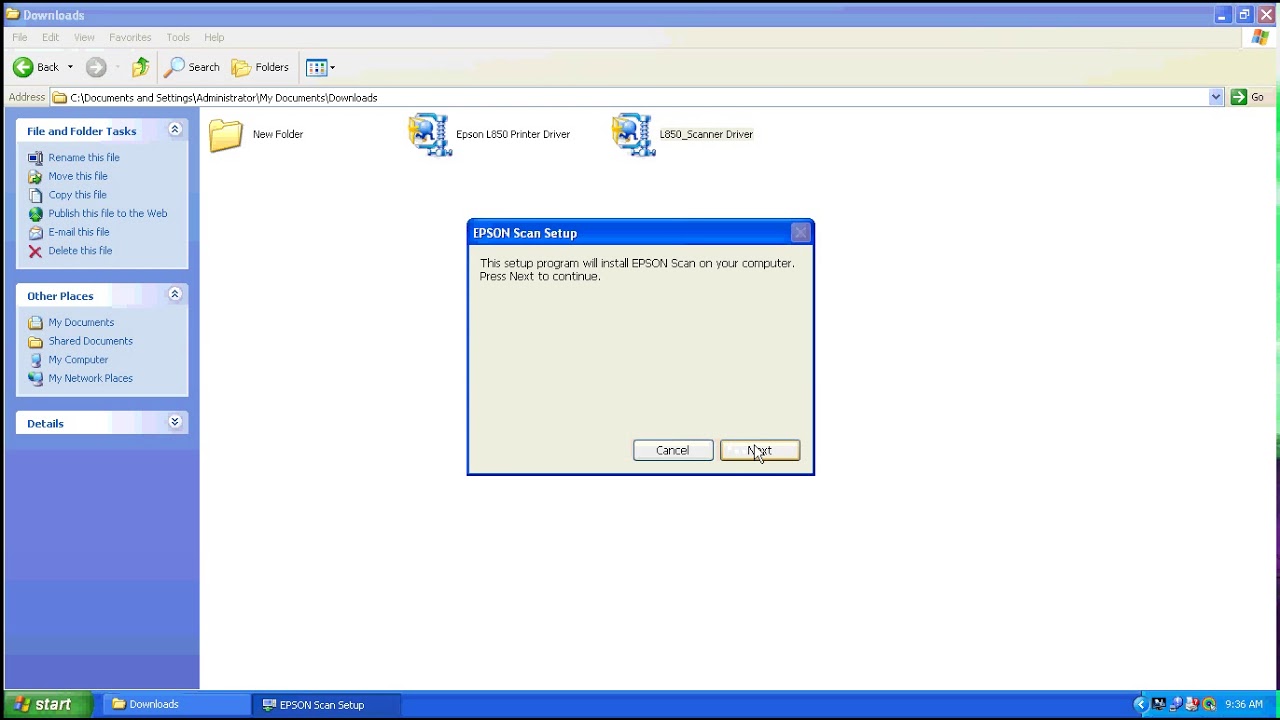Viewport: 1280px width, 720px height.
Task: Open the File menu
Action: pyautogui.click(x=20, y=37)
